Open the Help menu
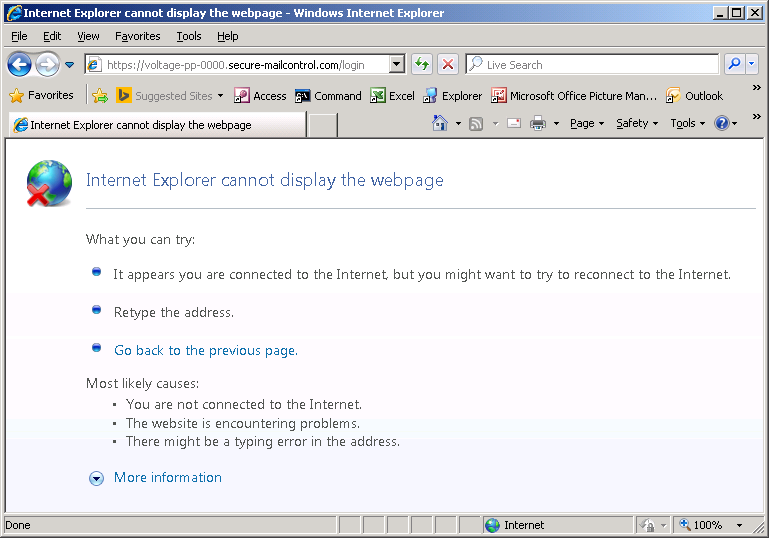The image size is (769, 538). click(x=228, y=36)
